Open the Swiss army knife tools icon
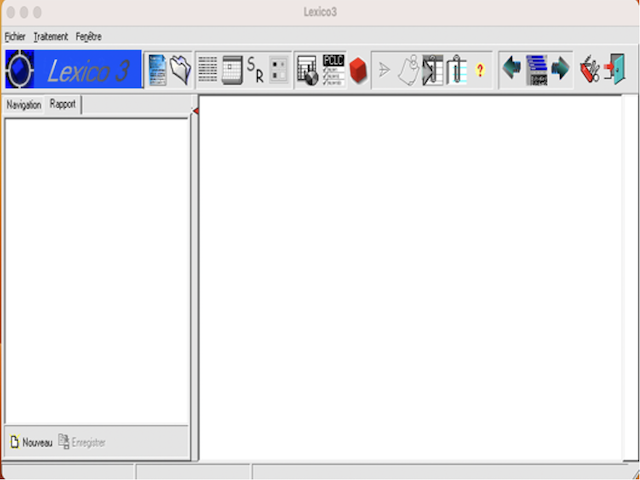This screenshot has width=640, height=480. pyautogui.click(x=590, y=70)
